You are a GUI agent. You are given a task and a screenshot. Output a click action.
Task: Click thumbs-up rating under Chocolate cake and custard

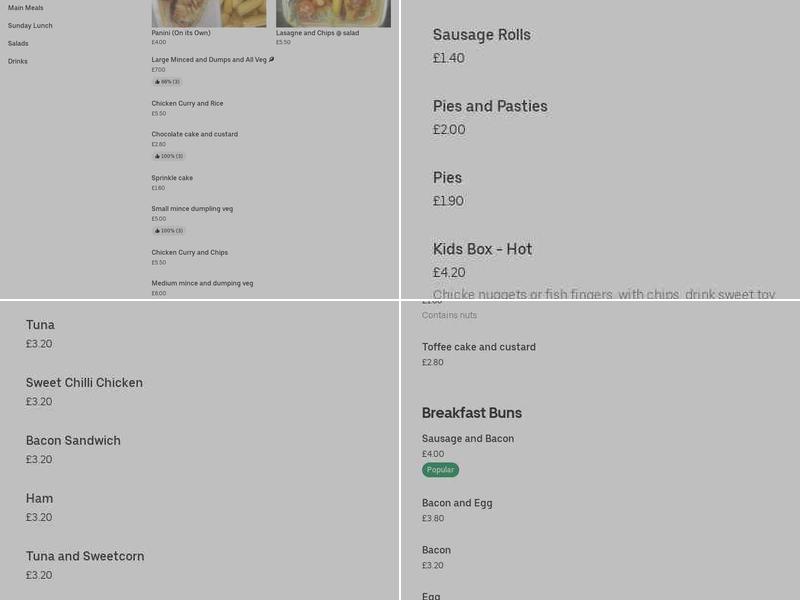click(168, 156)
